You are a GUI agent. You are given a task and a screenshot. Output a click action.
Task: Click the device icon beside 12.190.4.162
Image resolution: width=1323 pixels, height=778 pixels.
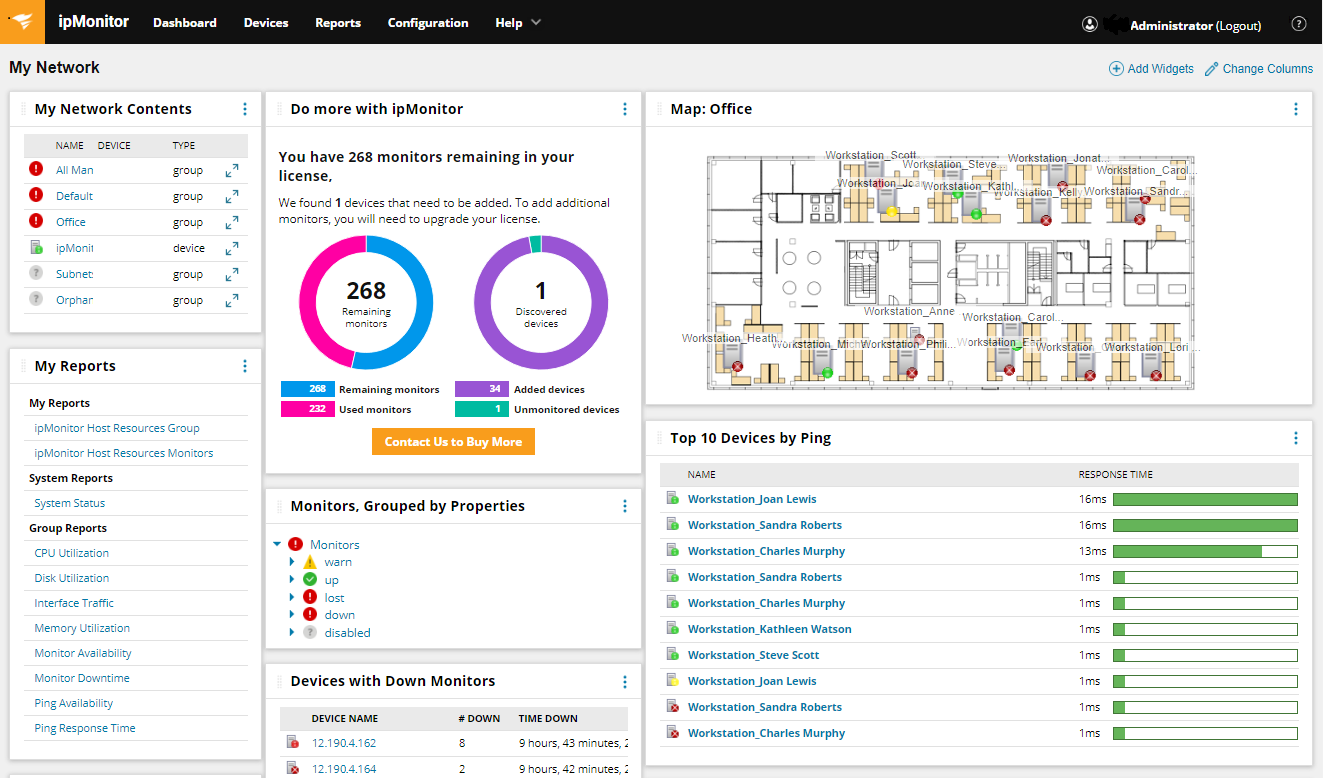(x=293, y=743)
